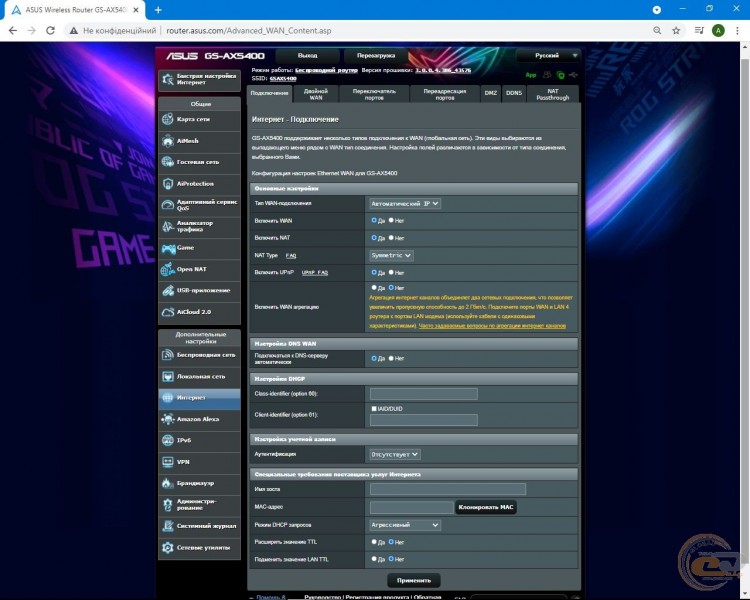Switch to the DMZ tab
The width and height of the screenshot is (750, 600).
[491, 94]
